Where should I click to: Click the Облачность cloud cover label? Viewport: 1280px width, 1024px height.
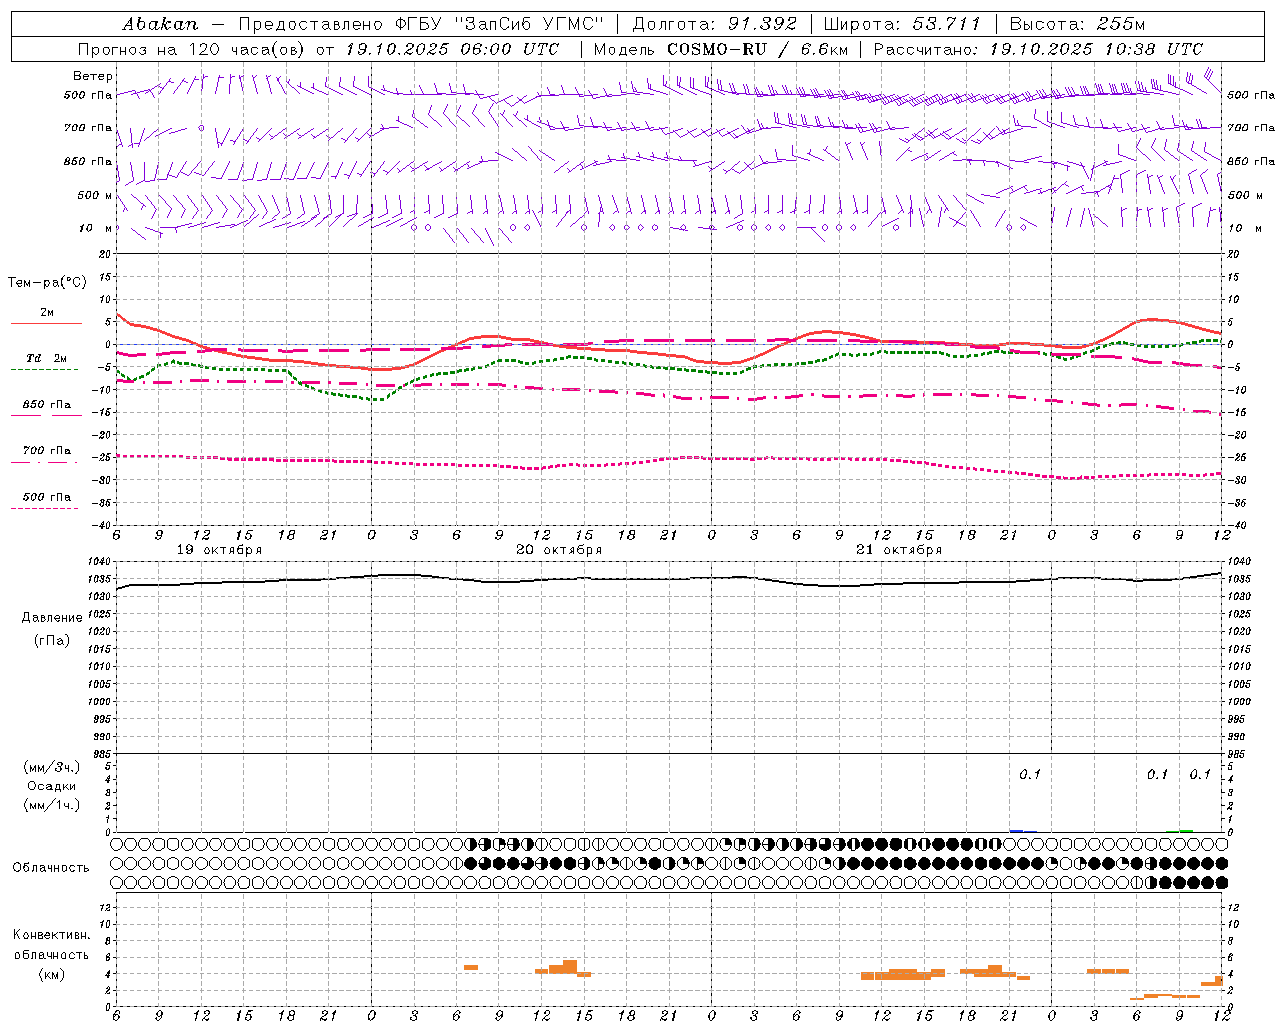(x=51, y=868)
